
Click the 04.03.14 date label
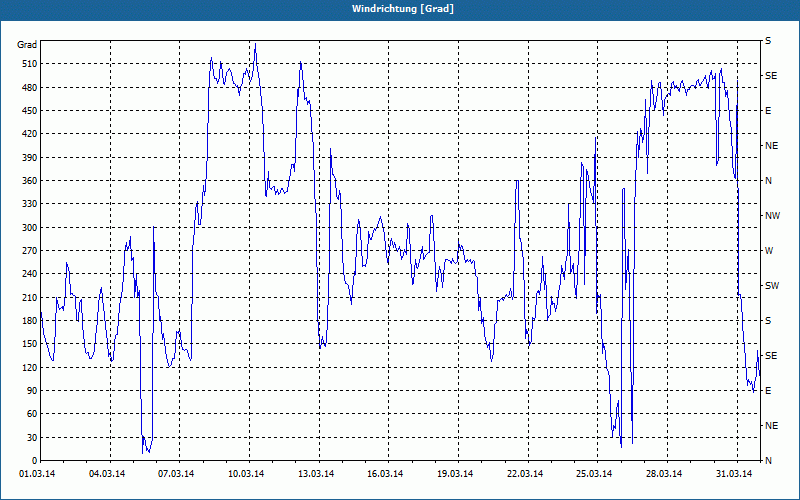click(x=107, y=474)
